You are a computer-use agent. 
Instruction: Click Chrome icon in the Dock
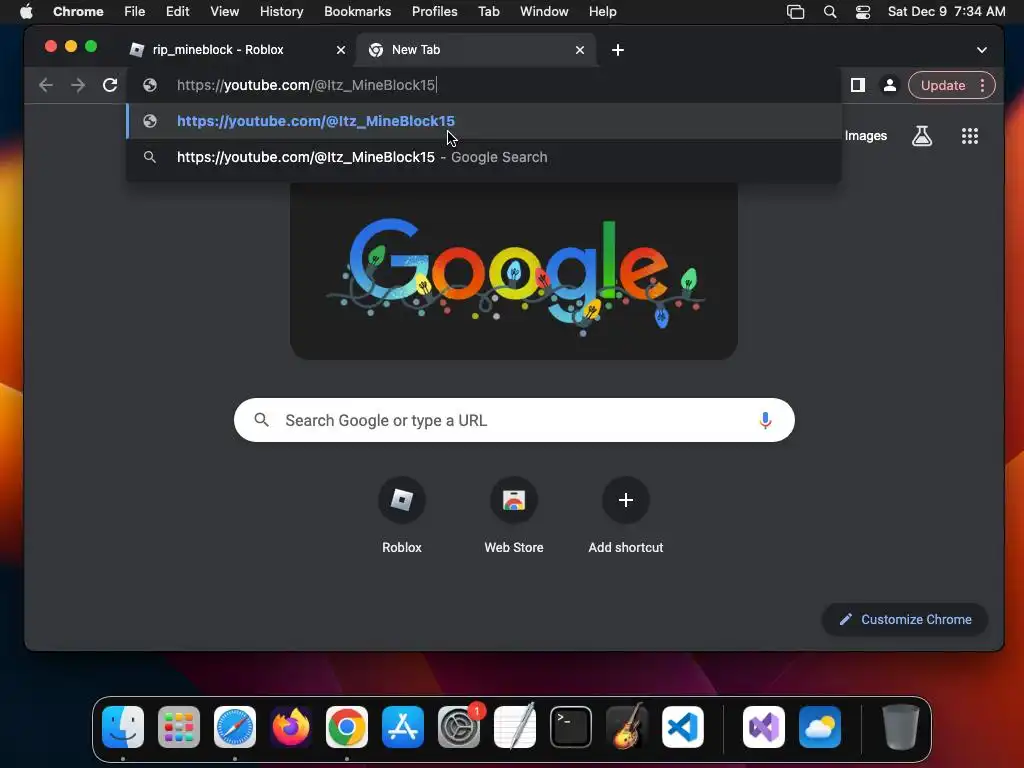pyautogui.click(x=347, y=727)
